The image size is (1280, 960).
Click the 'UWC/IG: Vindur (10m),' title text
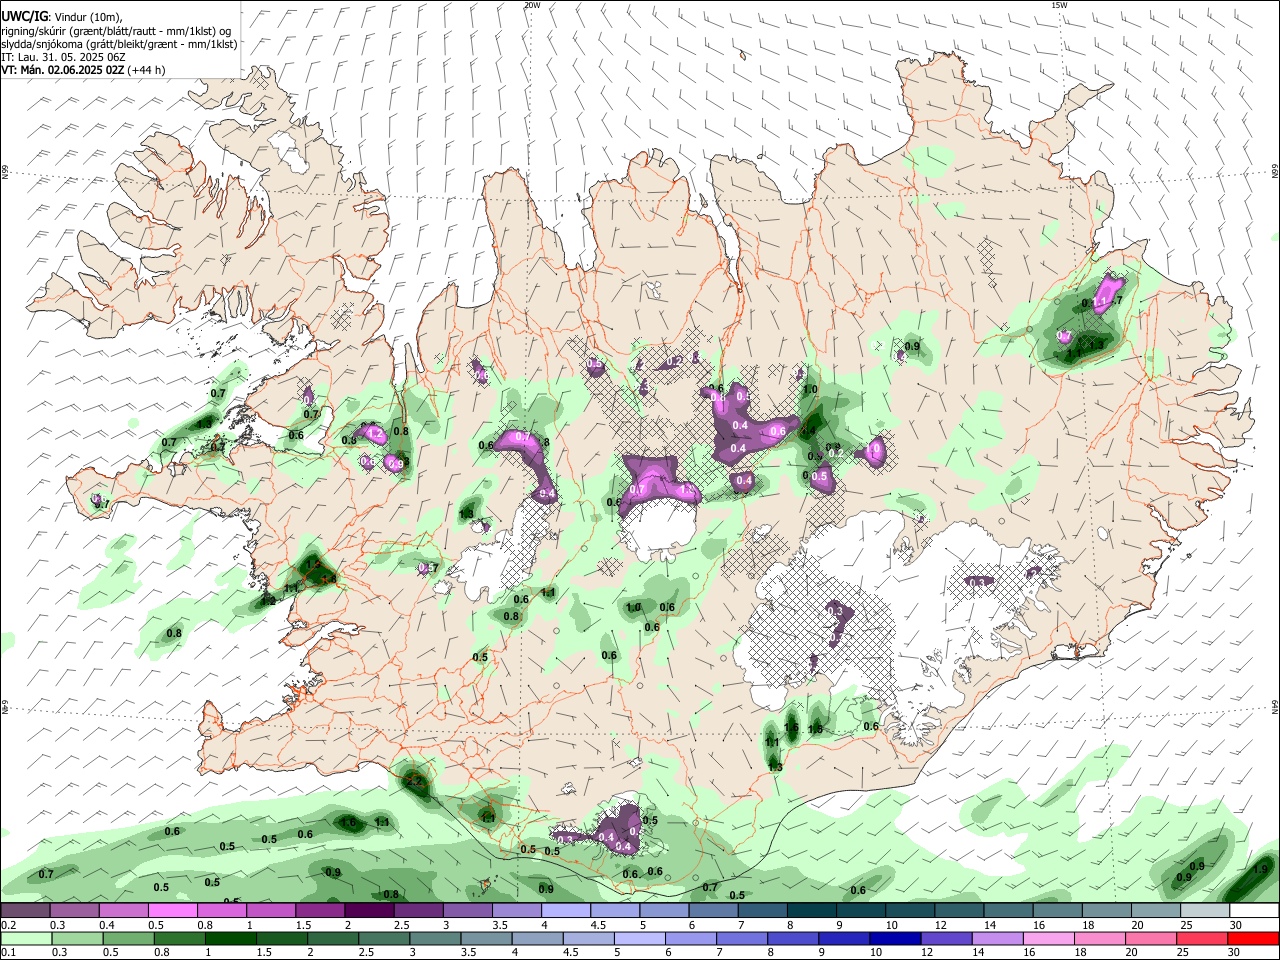coord(61,16)
